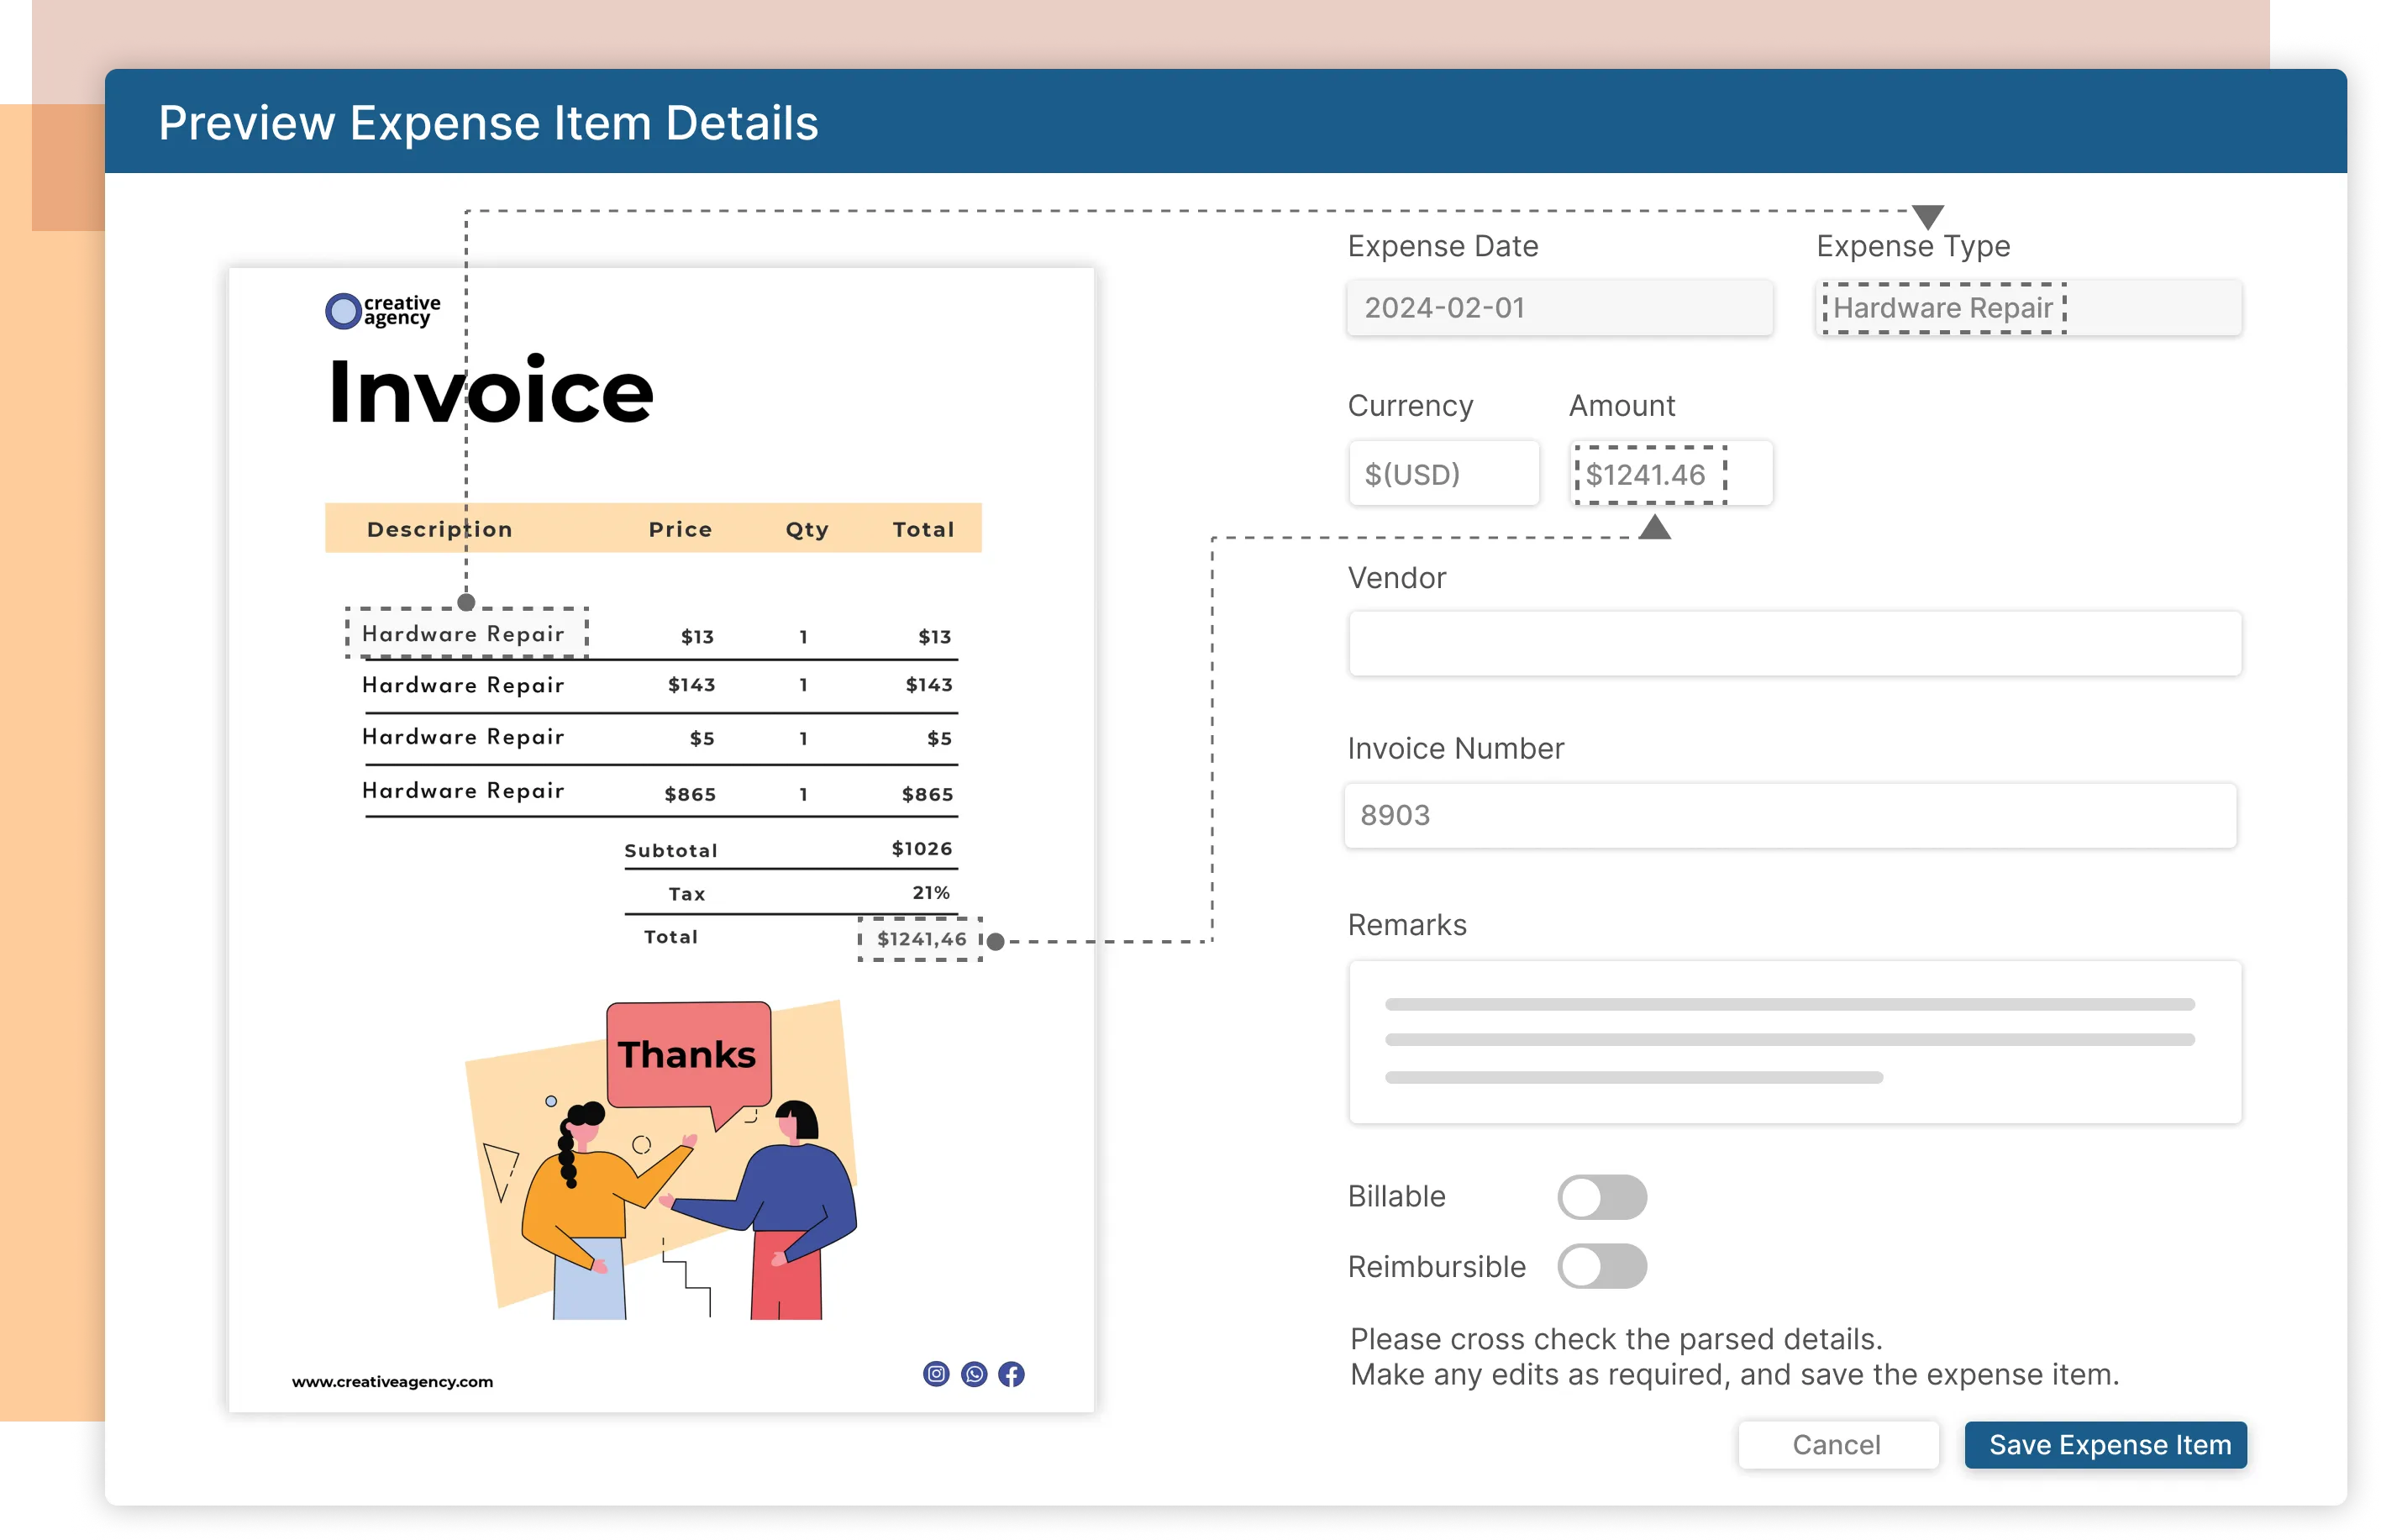The height and width of the screenshot is (1540, 2381).
Task: Focus the Invoice Number field showing 8903
Action: point(1790,816)
